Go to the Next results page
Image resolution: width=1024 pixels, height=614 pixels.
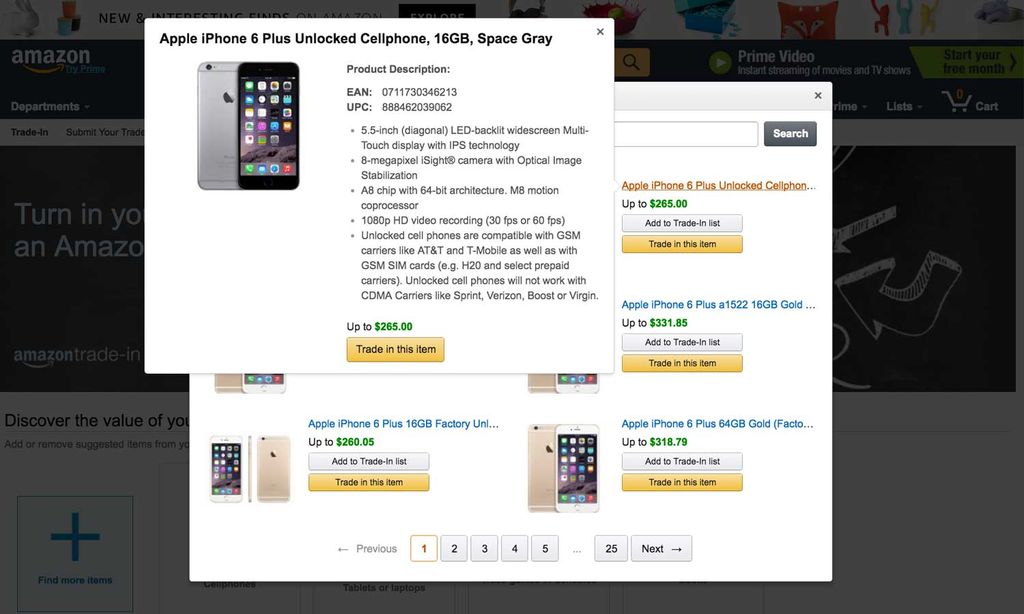(660, 548)
